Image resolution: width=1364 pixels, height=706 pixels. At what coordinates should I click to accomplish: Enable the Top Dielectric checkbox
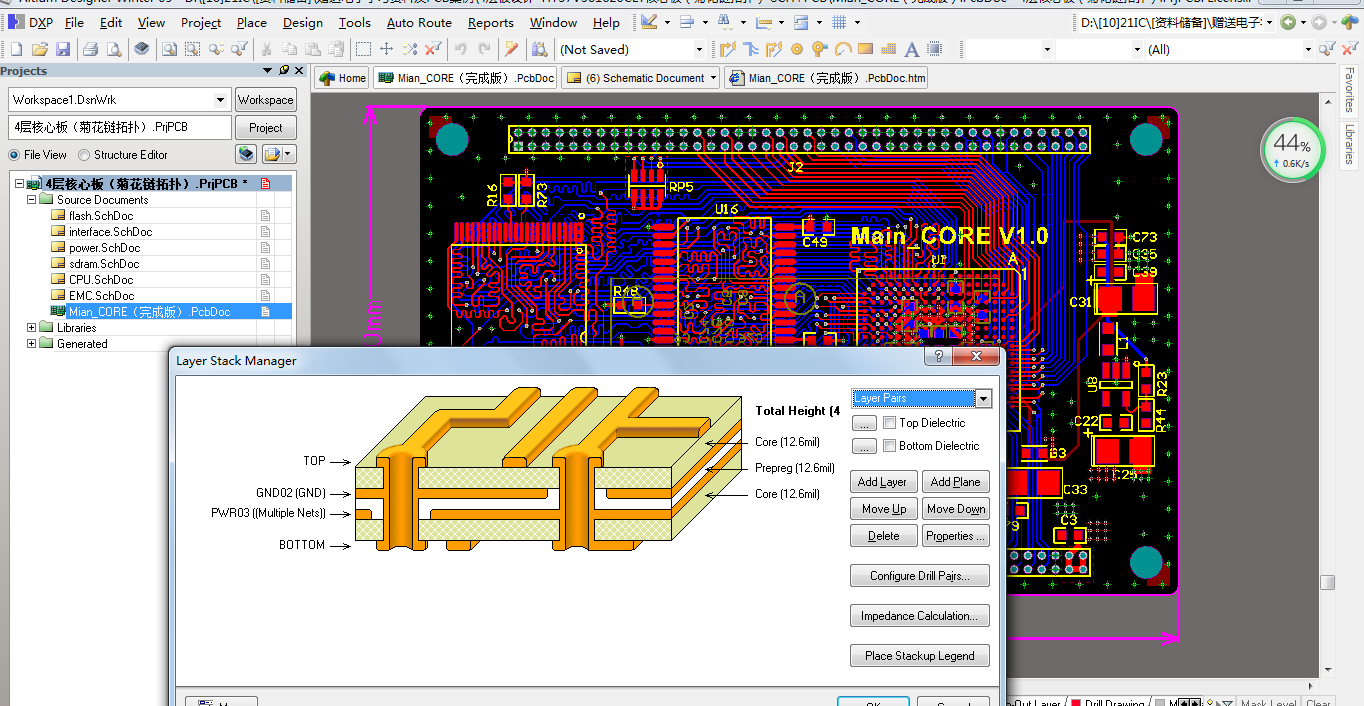click(890, 423)
